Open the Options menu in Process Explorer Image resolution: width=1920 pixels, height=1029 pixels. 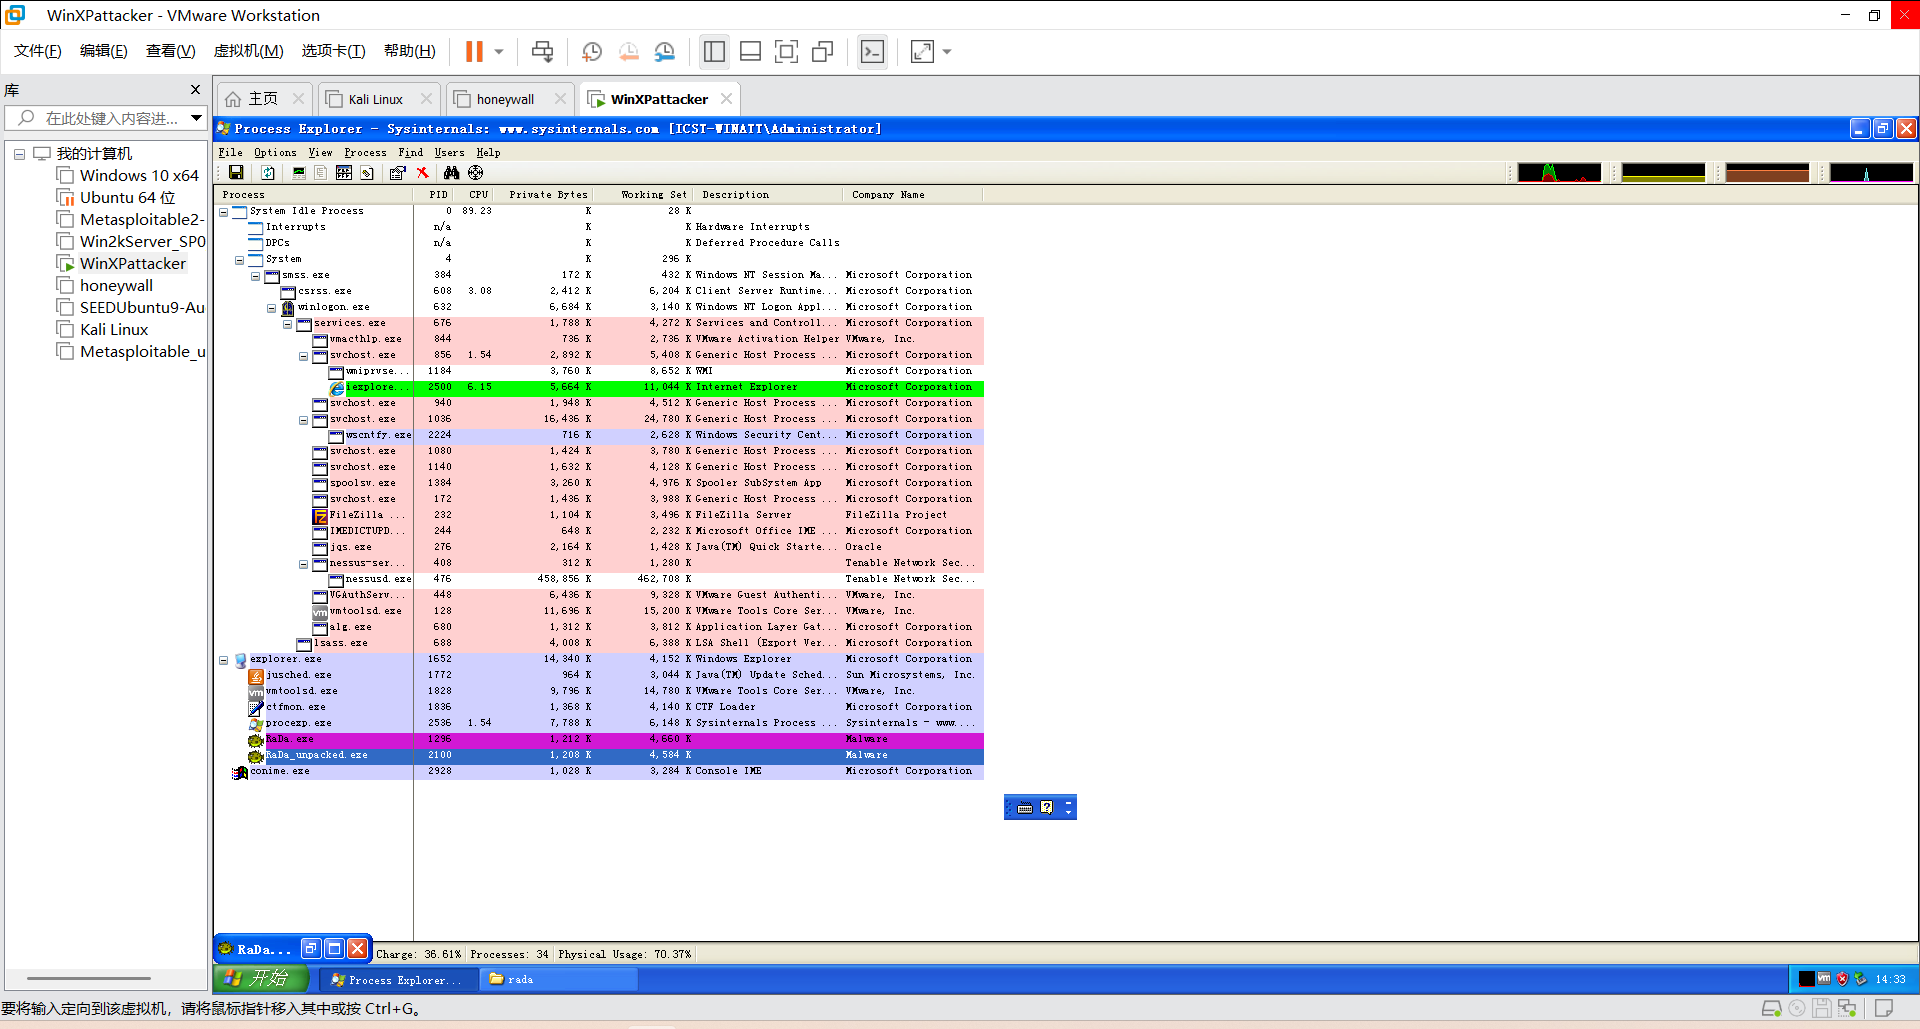click(x=275, y=153)
